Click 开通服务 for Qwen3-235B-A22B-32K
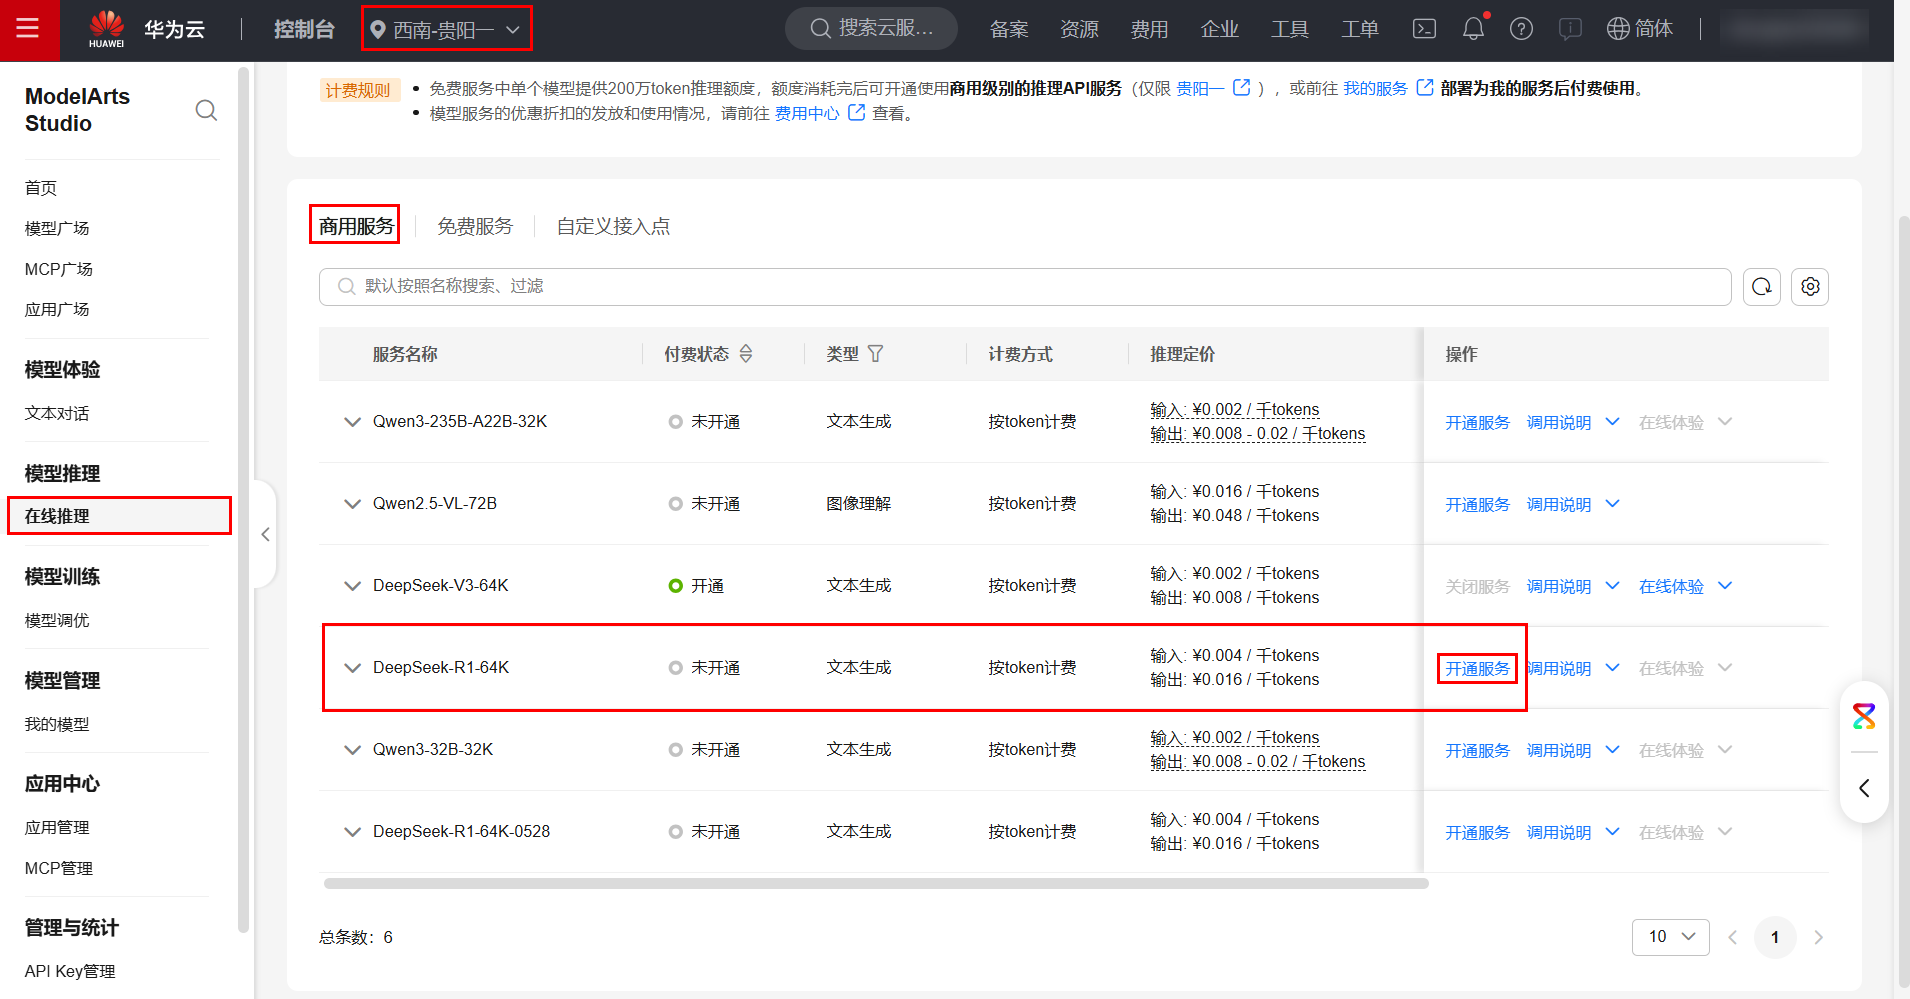Viewport: 1910px width, 999px height. (1477, 423)
